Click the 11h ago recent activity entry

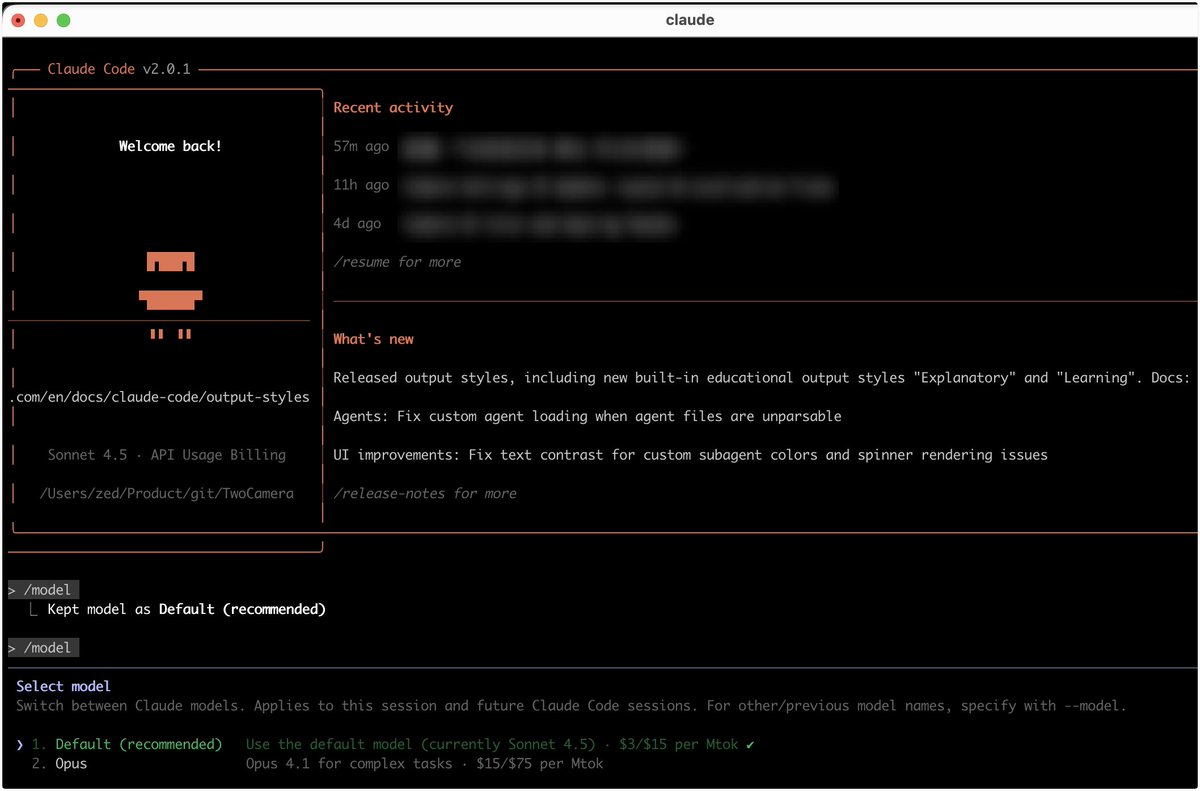(x=583, y=185)
